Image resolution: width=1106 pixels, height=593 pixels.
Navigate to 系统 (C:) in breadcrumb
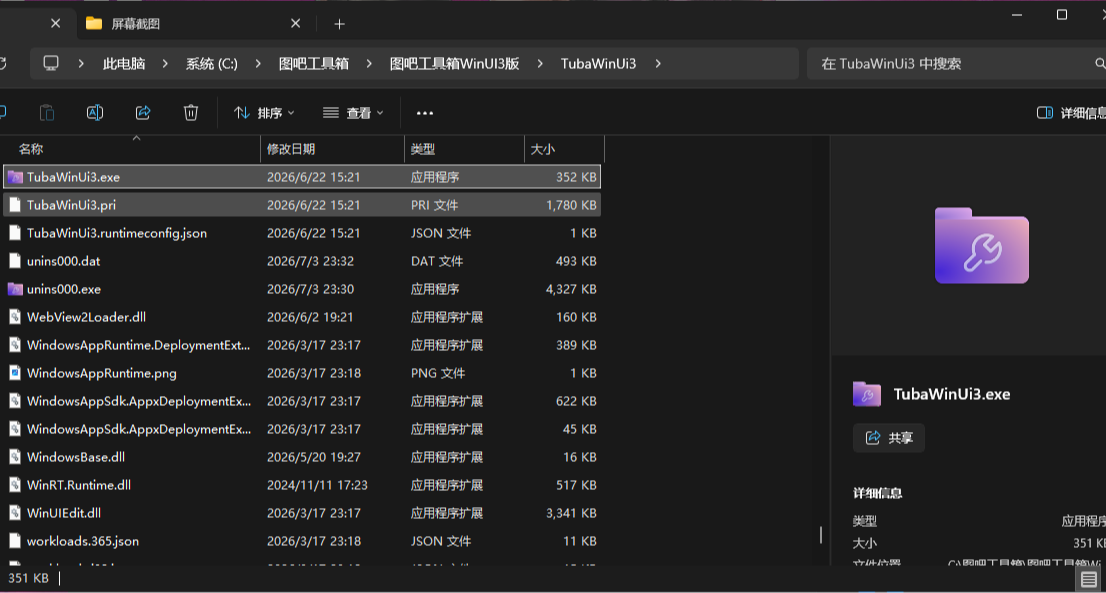[212, 63]
